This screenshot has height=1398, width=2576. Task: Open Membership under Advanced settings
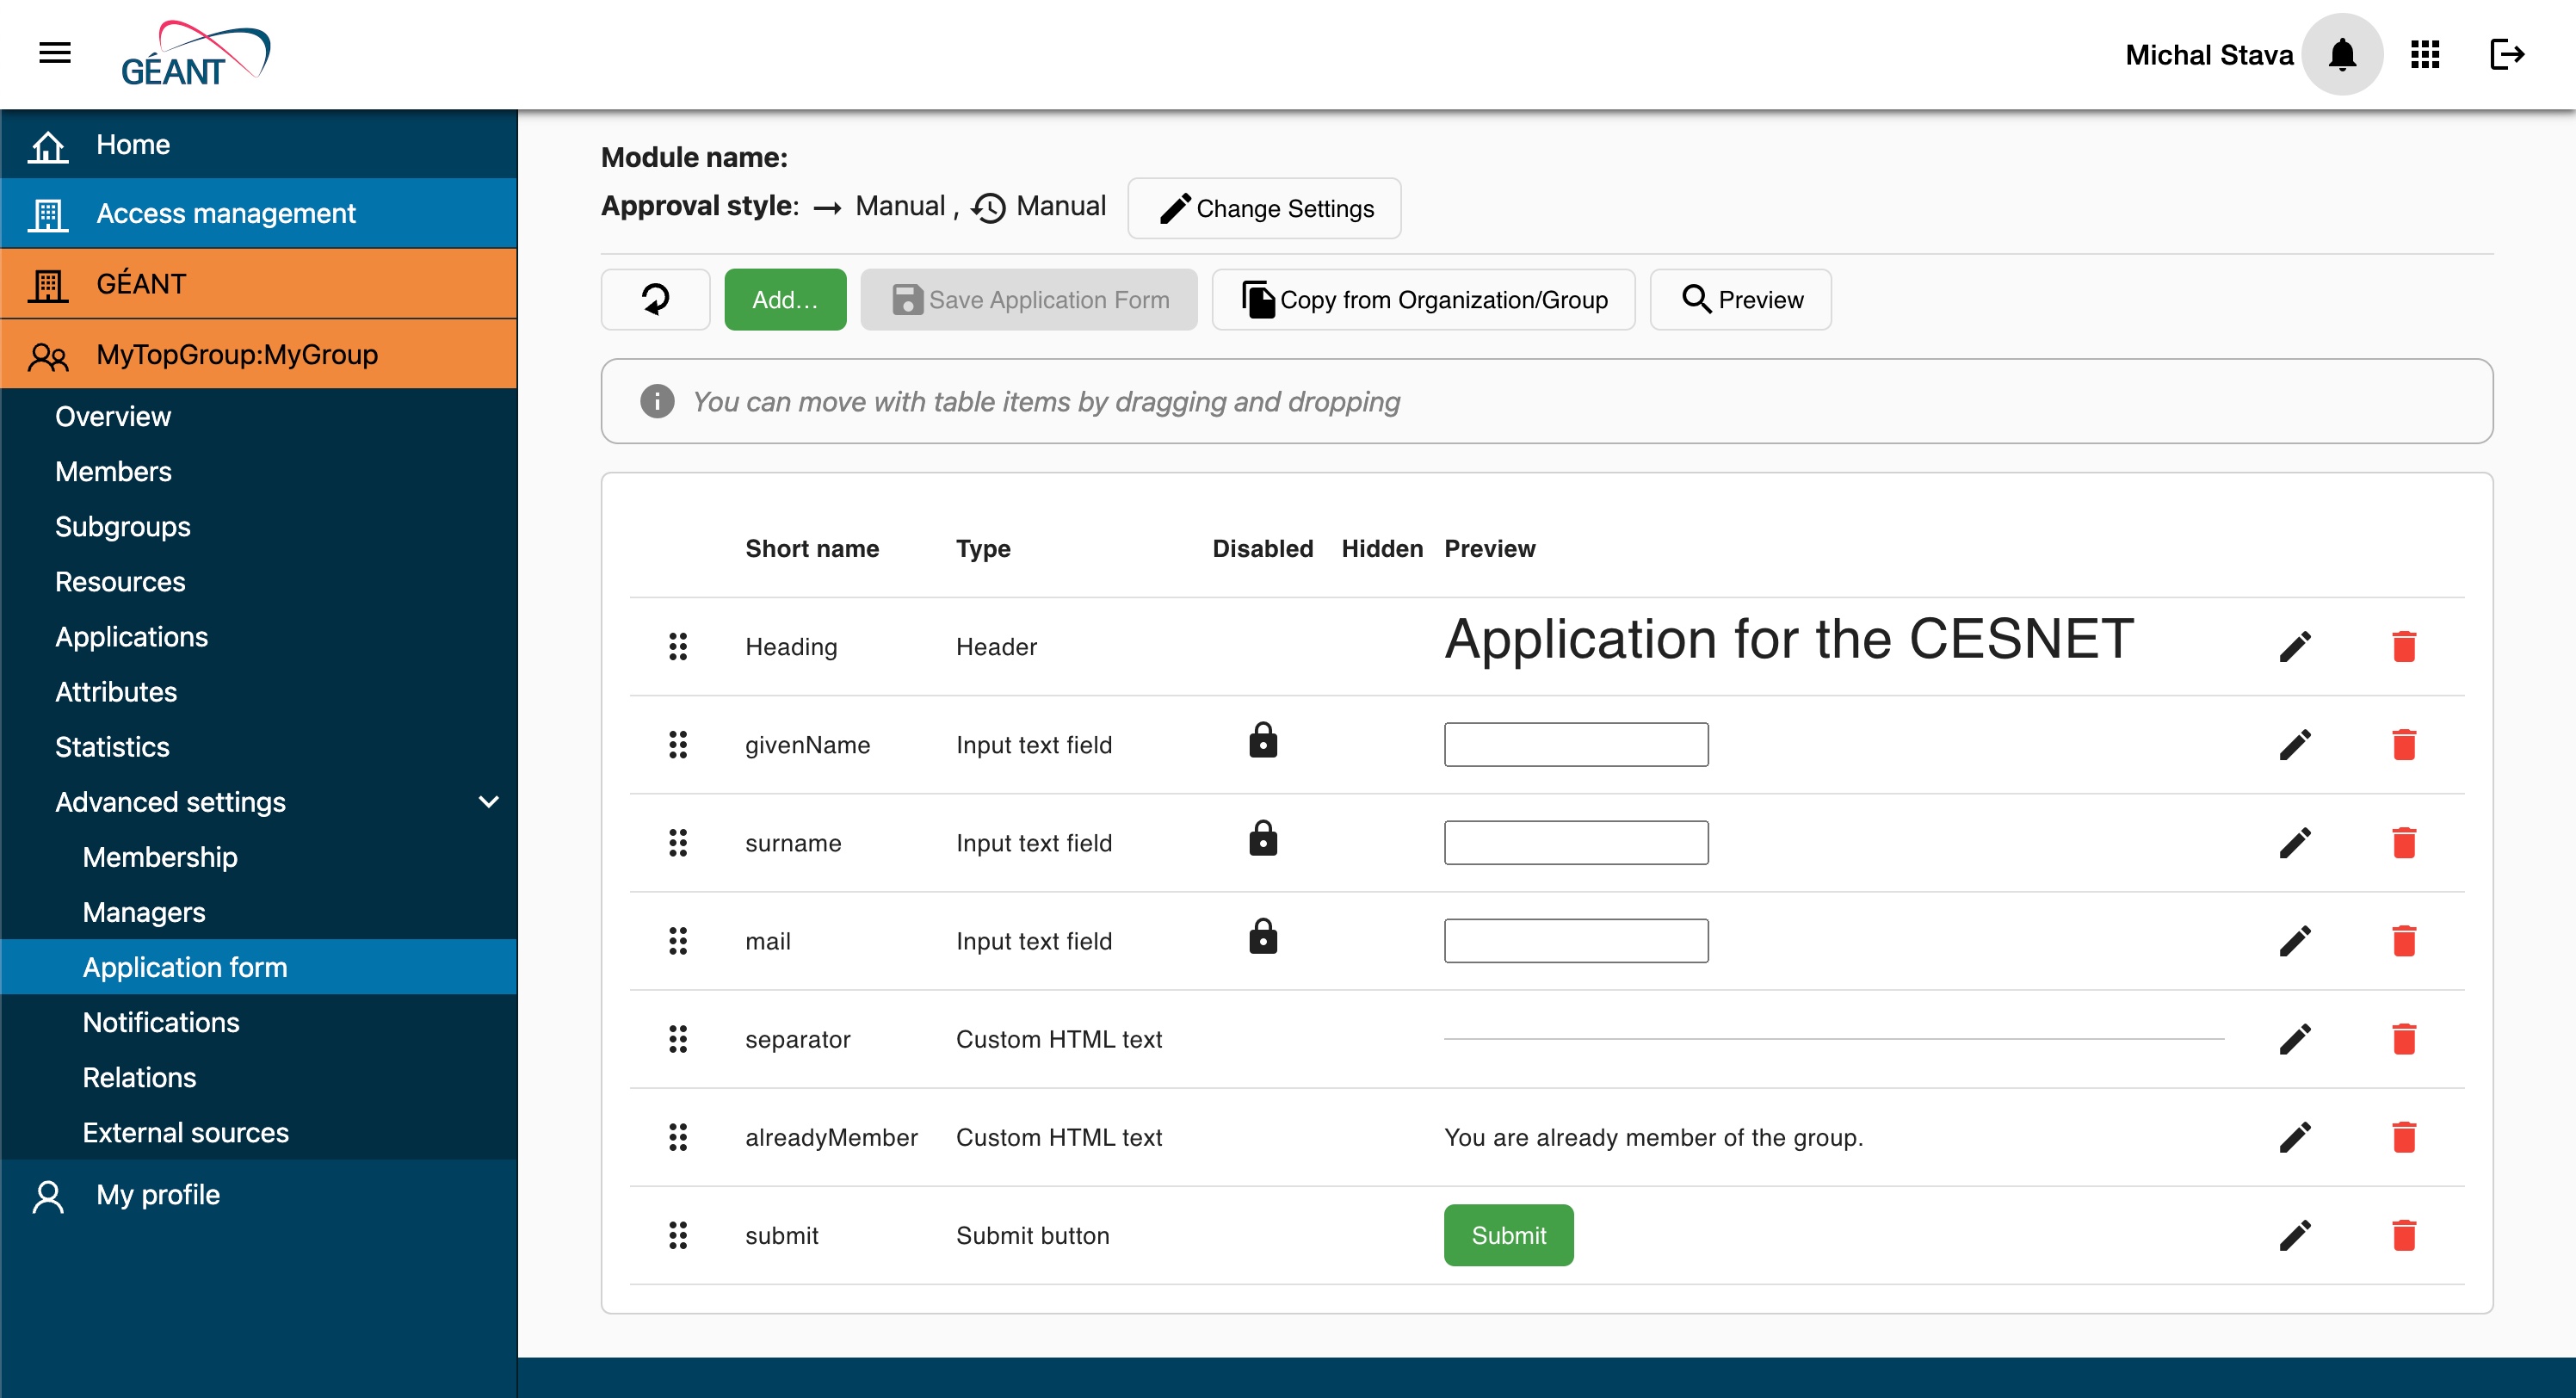(x=259, y=856)
